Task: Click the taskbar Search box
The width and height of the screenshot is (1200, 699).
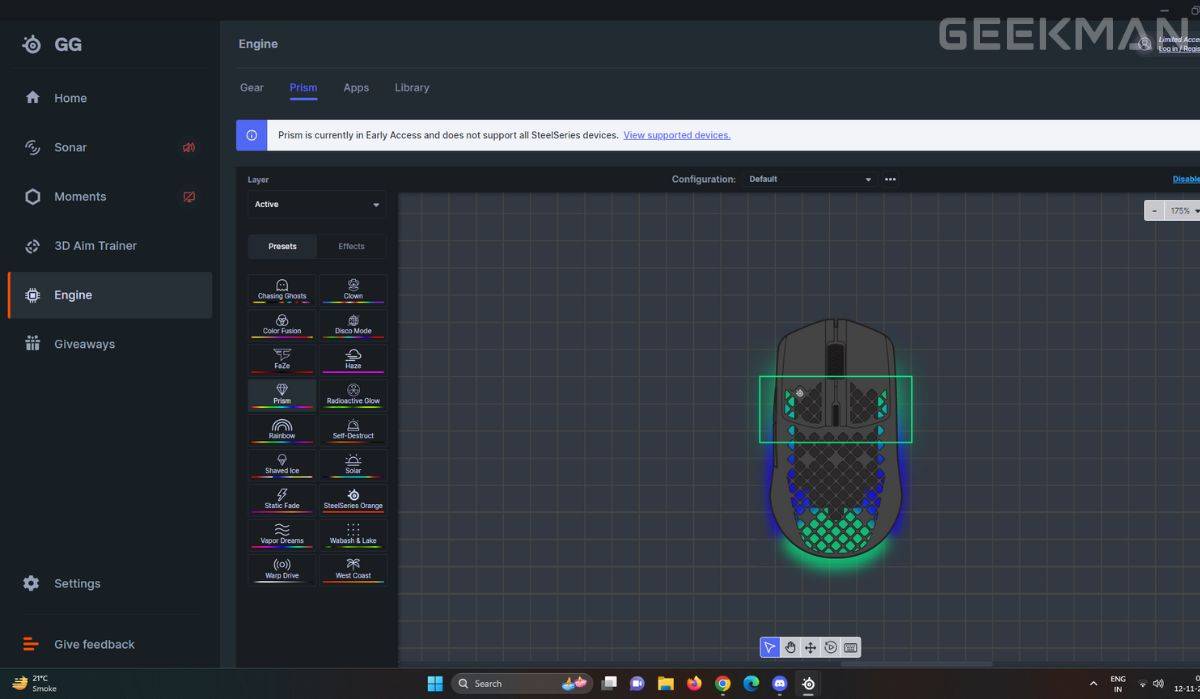Action: click(522, 684)
